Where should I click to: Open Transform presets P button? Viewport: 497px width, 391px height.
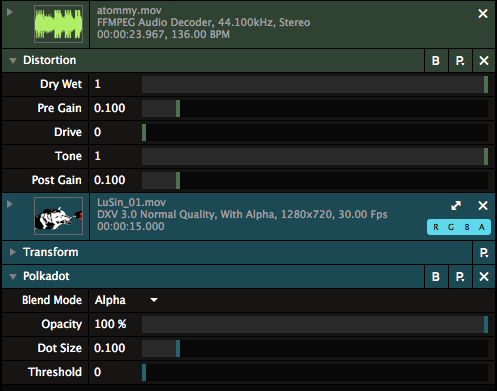pyautogui.click(x=484, y=253)
